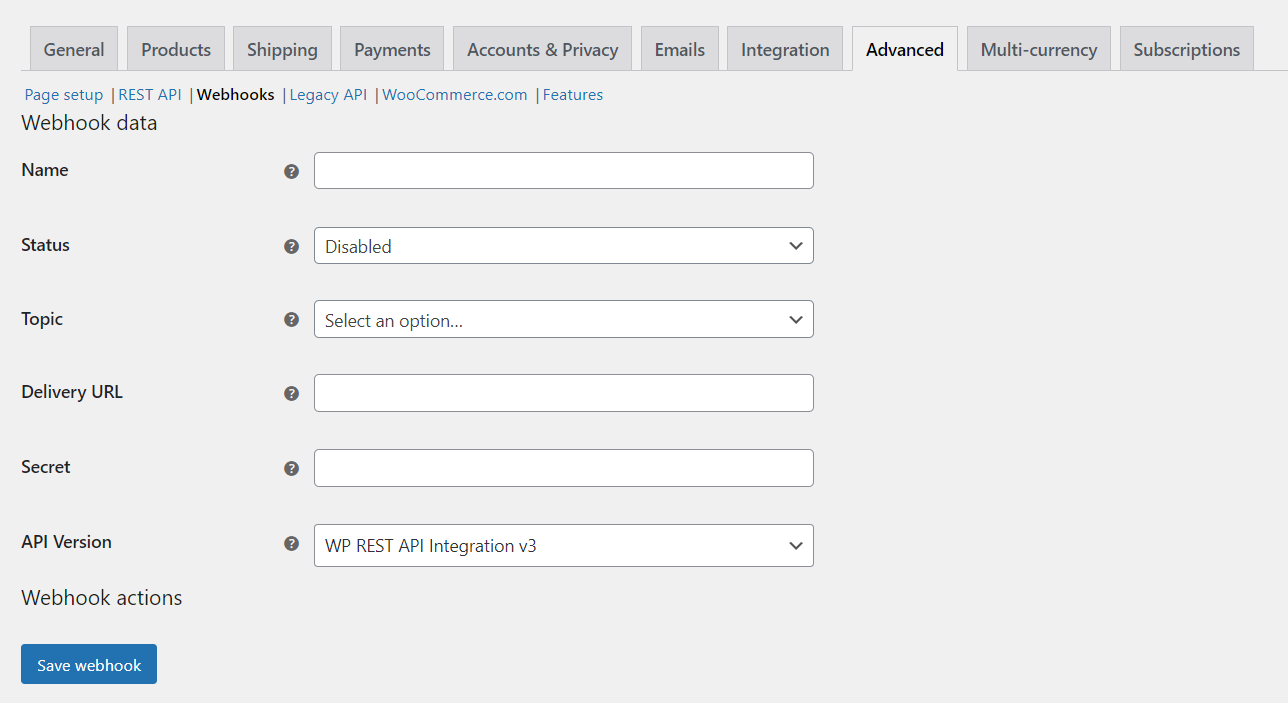Open the Accounts & Privacy tab

pos(542,50)
